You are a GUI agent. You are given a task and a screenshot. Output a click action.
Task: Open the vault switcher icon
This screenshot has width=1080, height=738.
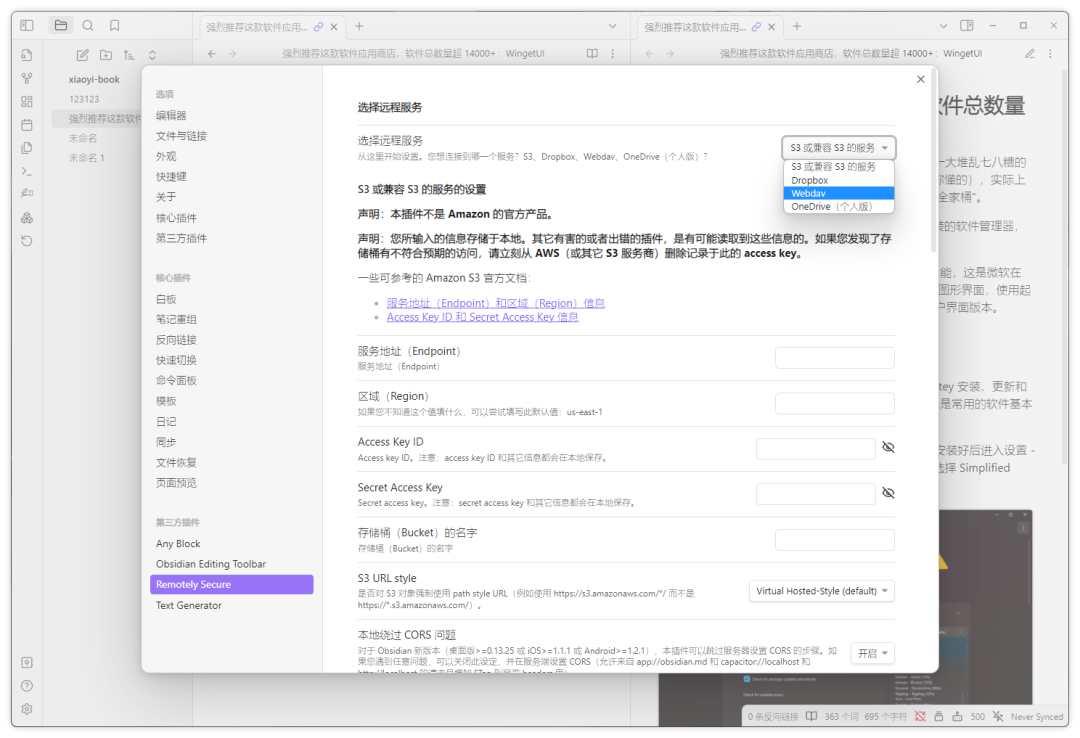(x=27, y=662)
